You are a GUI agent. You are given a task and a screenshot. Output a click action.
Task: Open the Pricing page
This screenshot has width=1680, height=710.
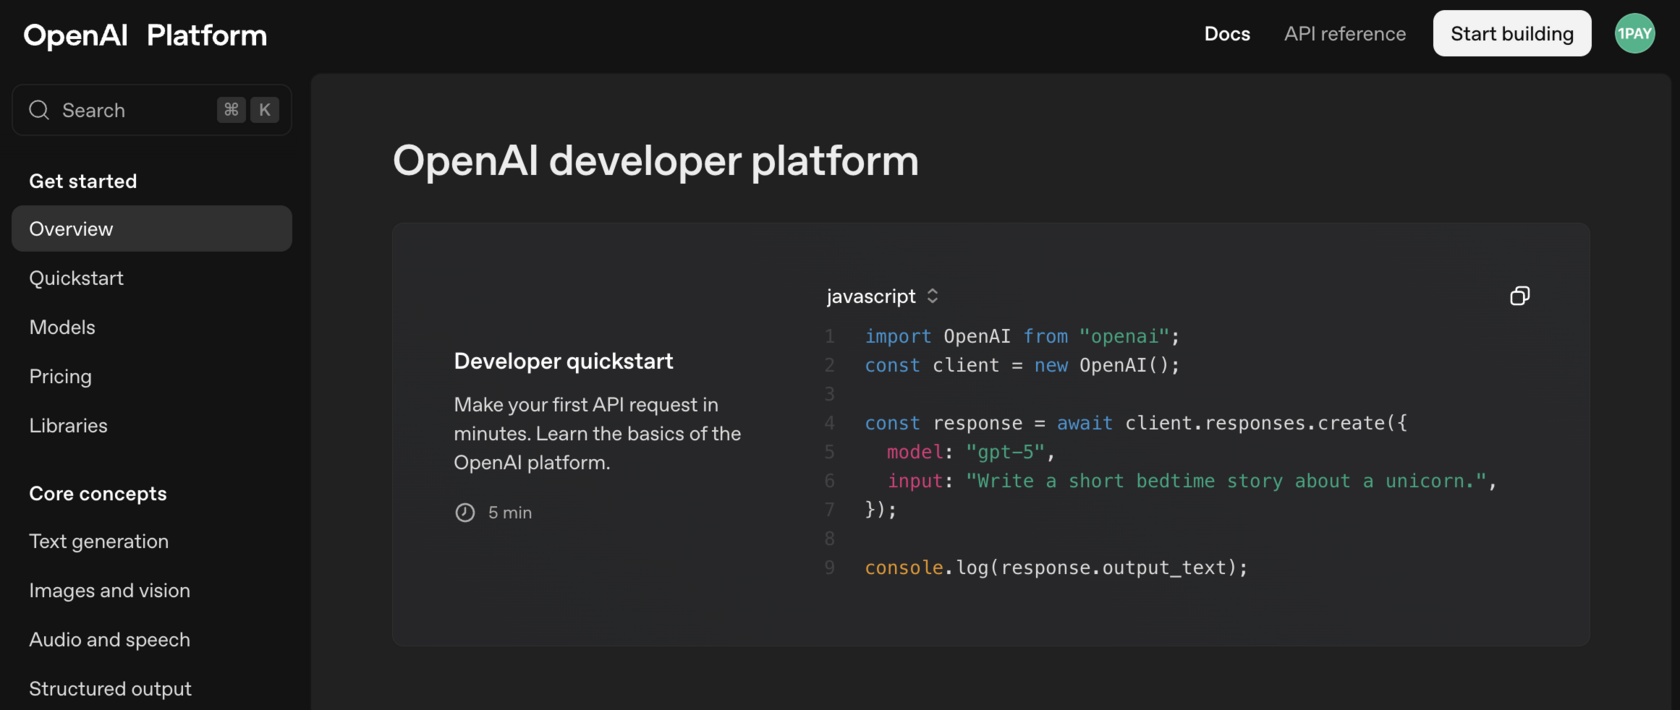pyautogui.click(x=60, y=376)
